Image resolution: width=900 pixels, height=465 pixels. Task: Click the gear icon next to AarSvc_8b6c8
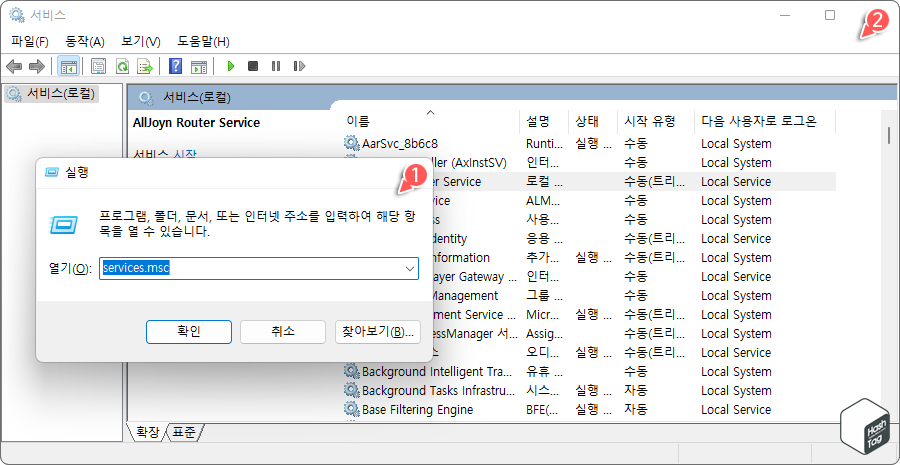351,143
